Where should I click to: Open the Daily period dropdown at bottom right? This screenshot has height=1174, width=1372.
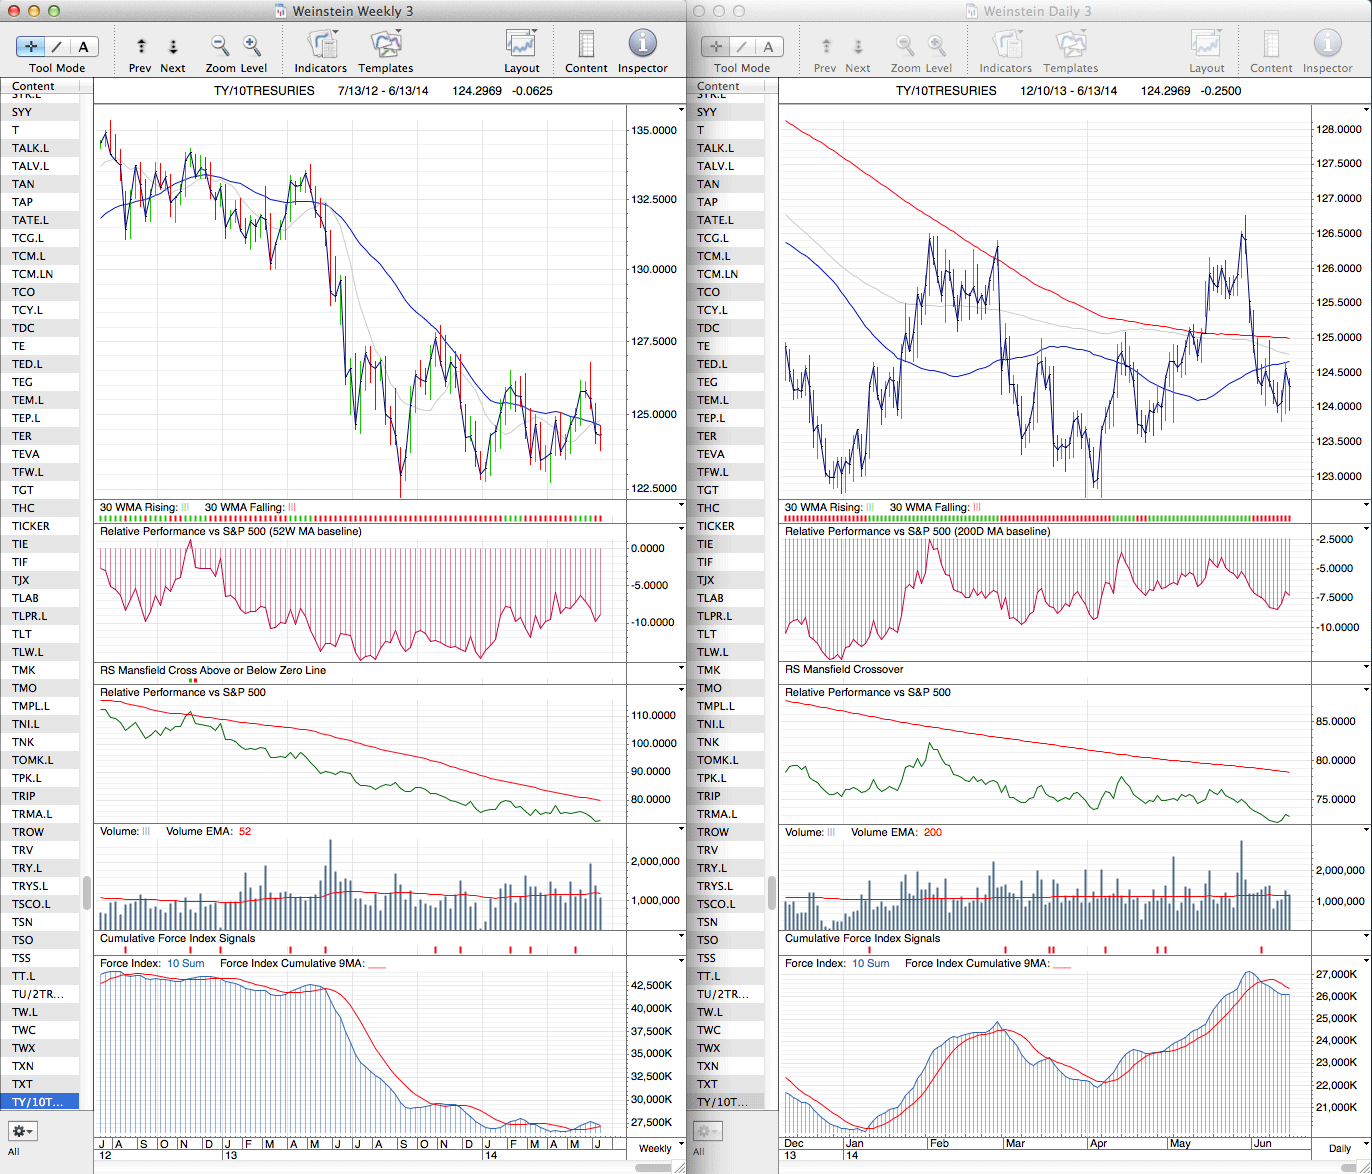(x=1339, y=1148)
